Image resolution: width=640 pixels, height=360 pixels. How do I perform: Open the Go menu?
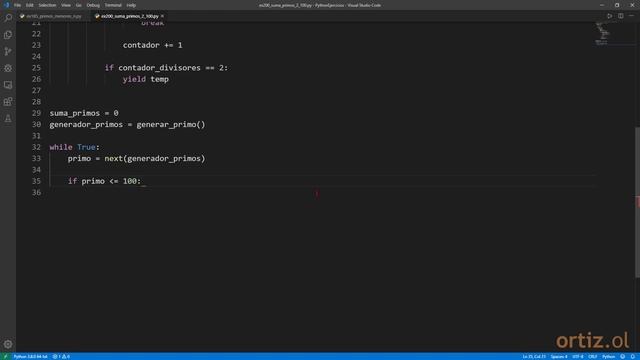click(78, 5)
